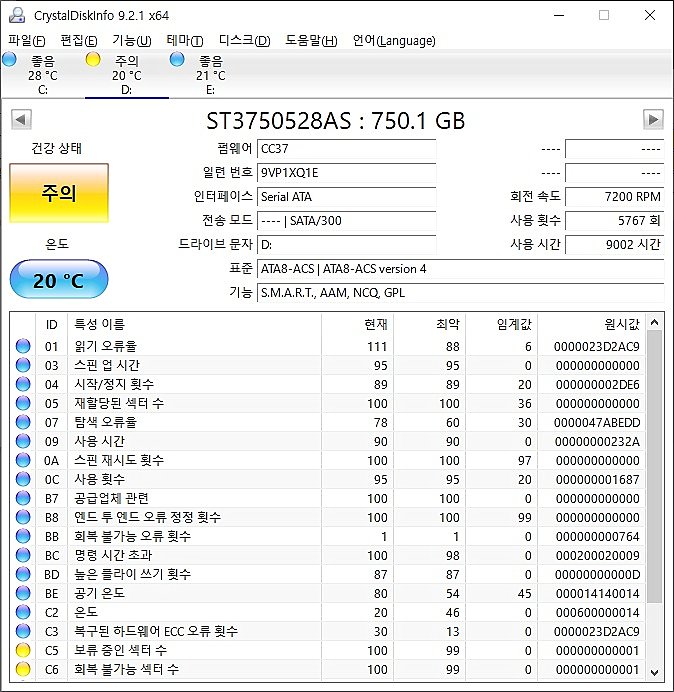This screenshot has height=692, width=674.
Task: Click the yellow icon of row C6 회복 불가능 섹터 수
Action: click(x=23, y=669)
